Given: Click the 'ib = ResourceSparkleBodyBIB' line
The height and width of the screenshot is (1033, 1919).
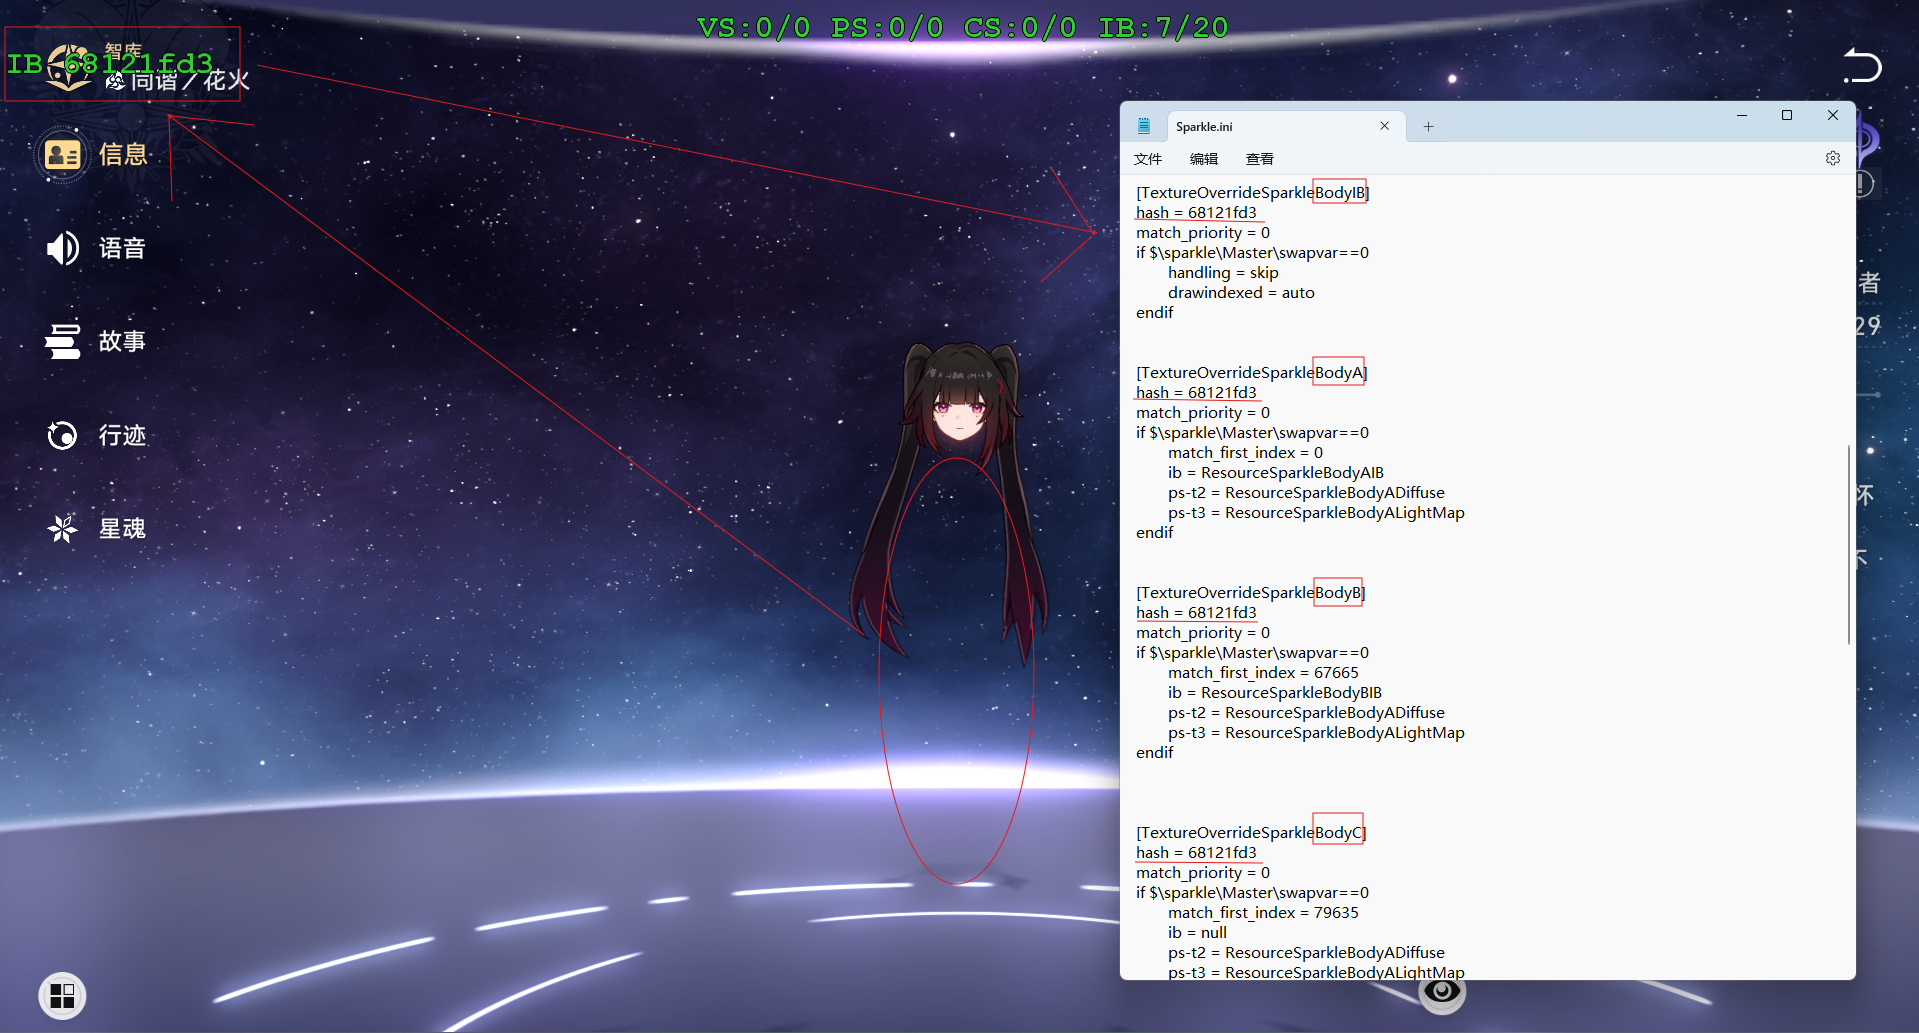Looking at the screenshot, I should 1274,693.
